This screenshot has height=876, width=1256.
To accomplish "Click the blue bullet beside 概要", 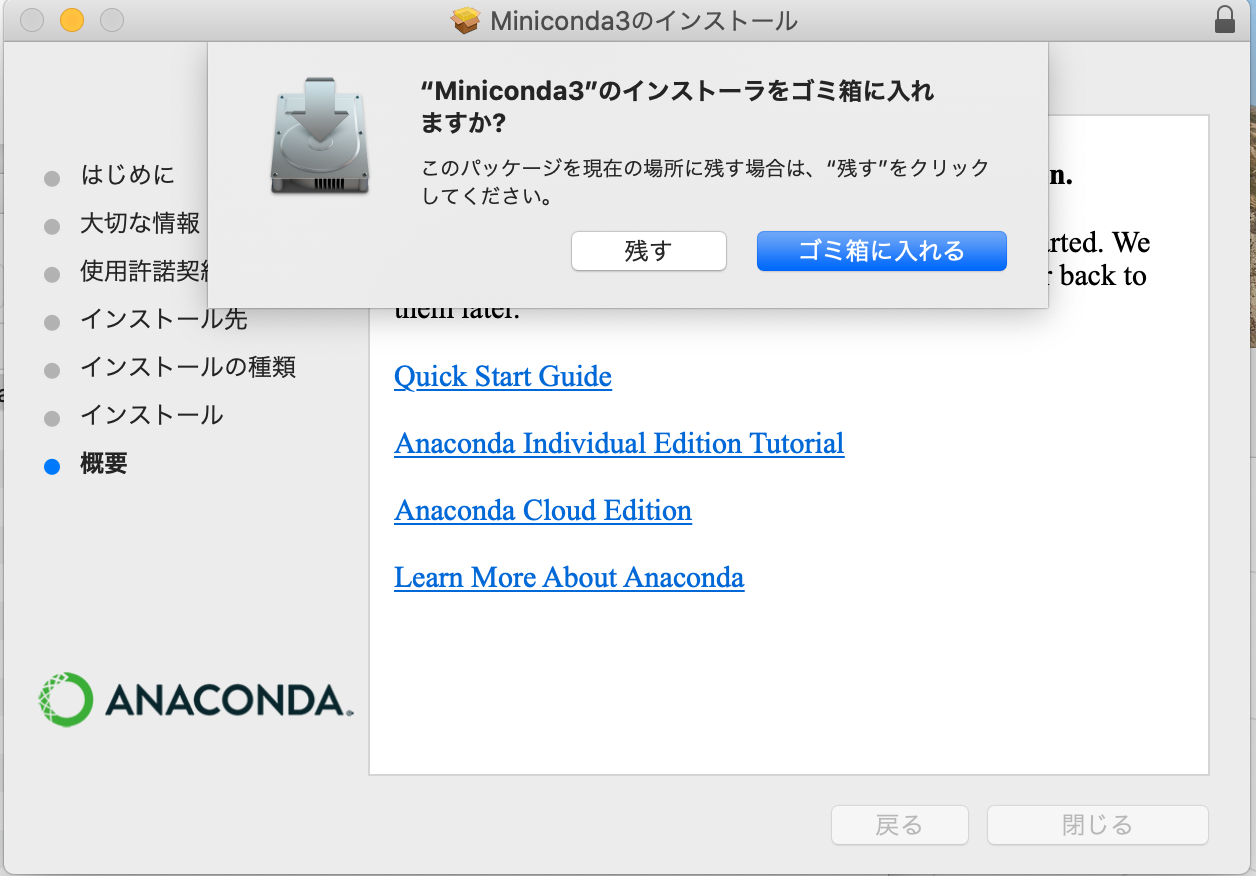I will pos(52,466).
